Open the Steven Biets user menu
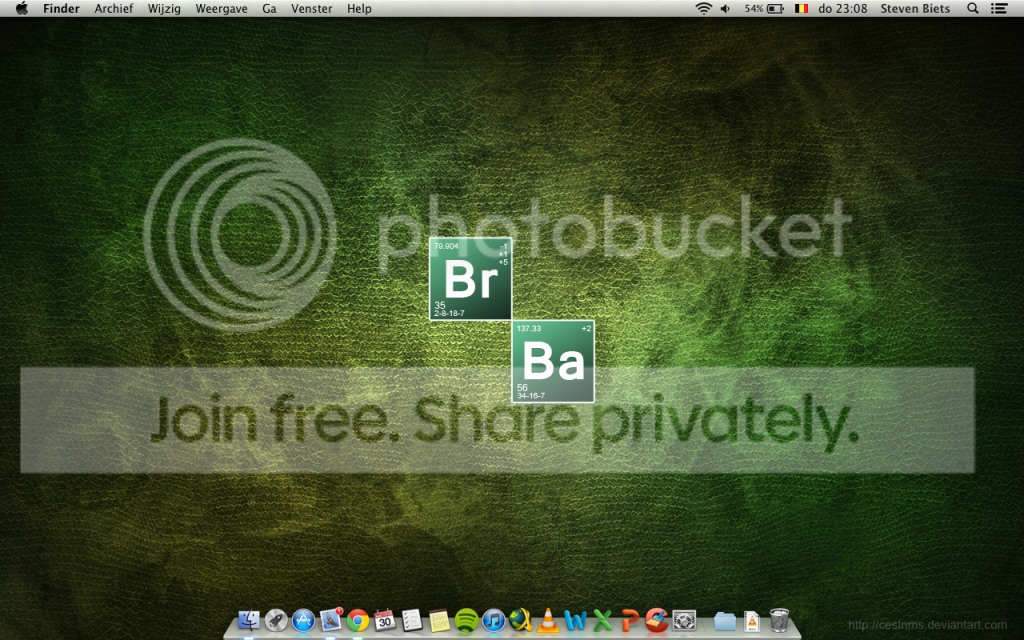Screen dimensions: 1024x640 (915, 8)
